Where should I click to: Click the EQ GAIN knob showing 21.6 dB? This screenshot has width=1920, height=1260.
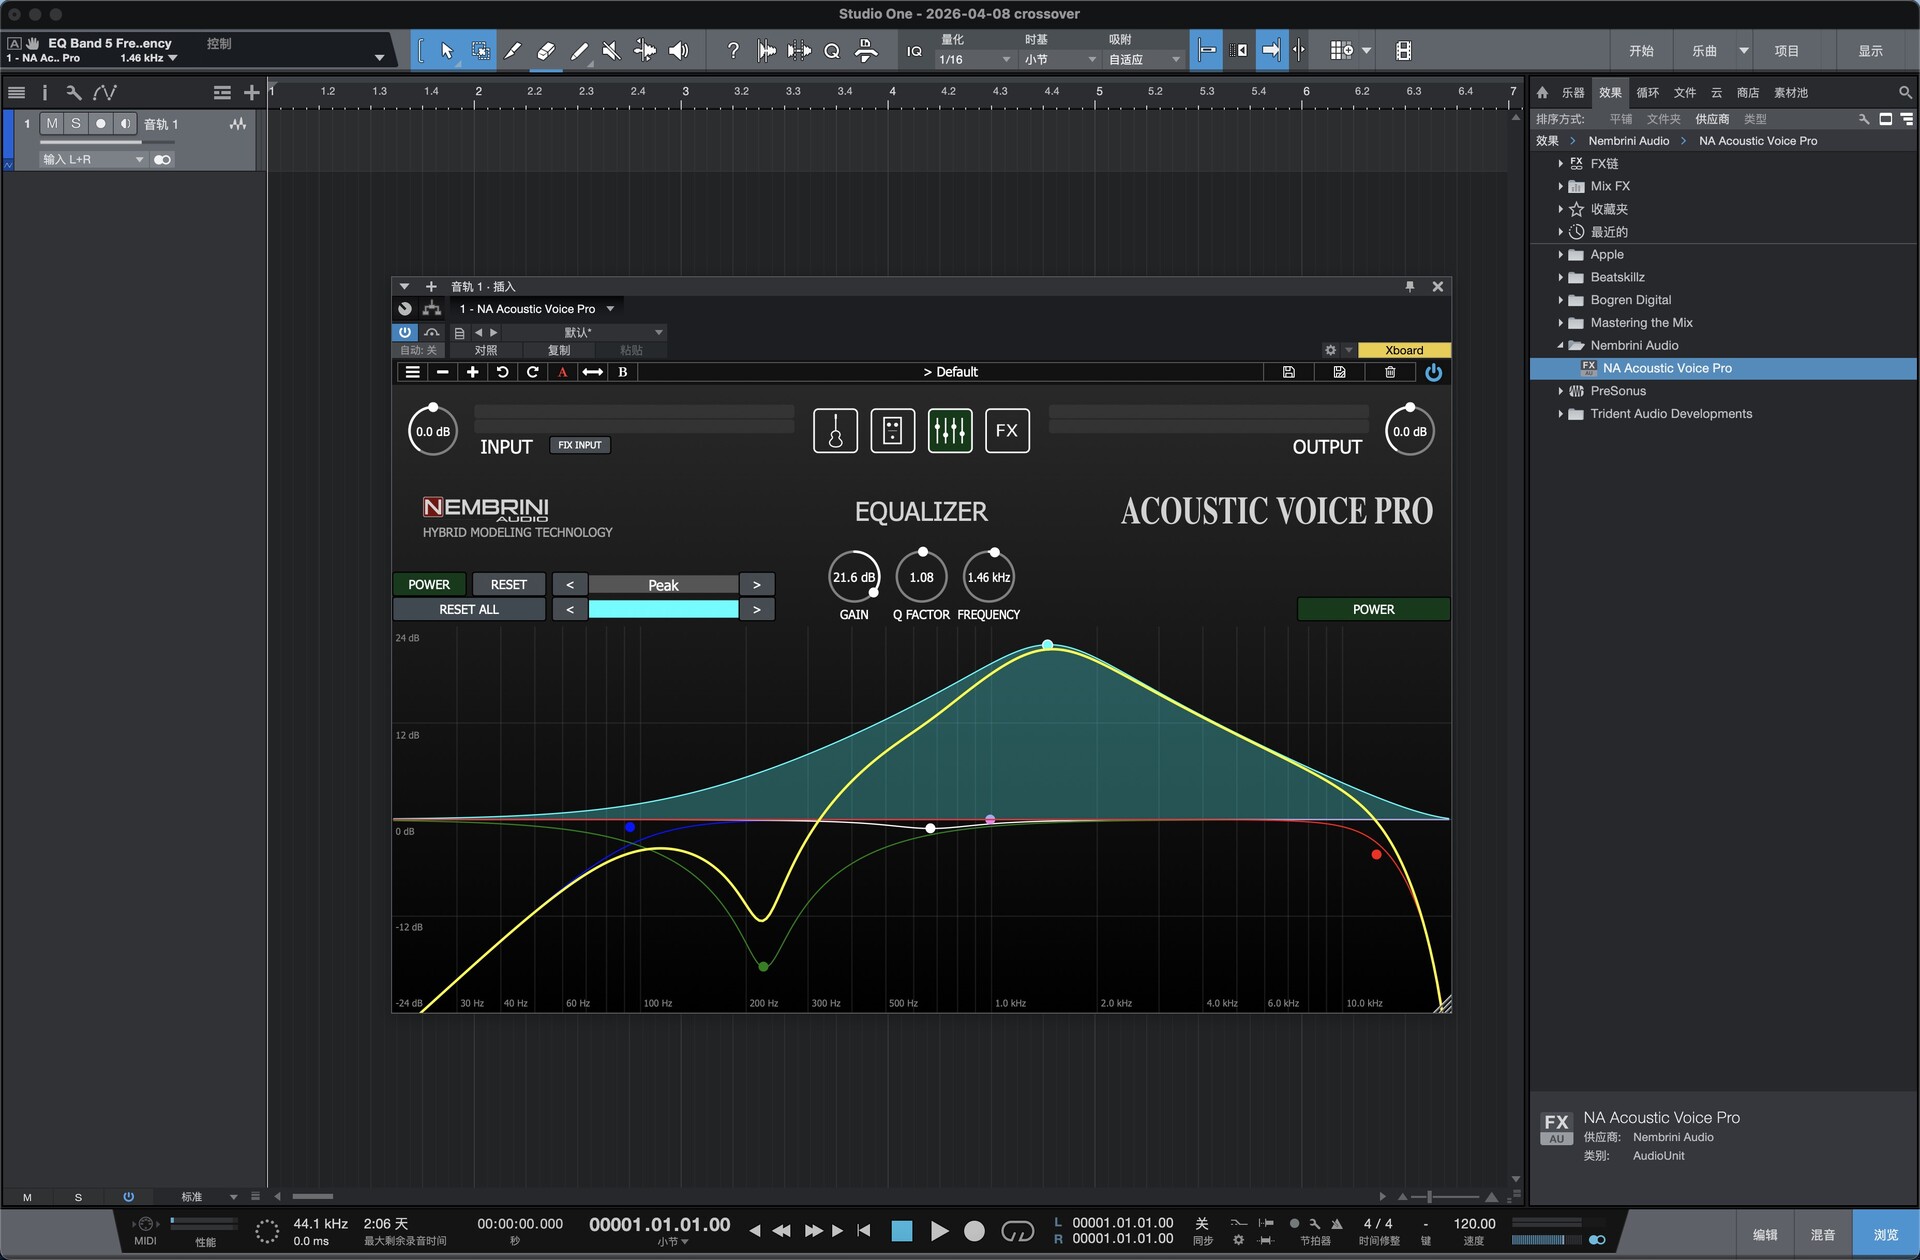(854, 577)
